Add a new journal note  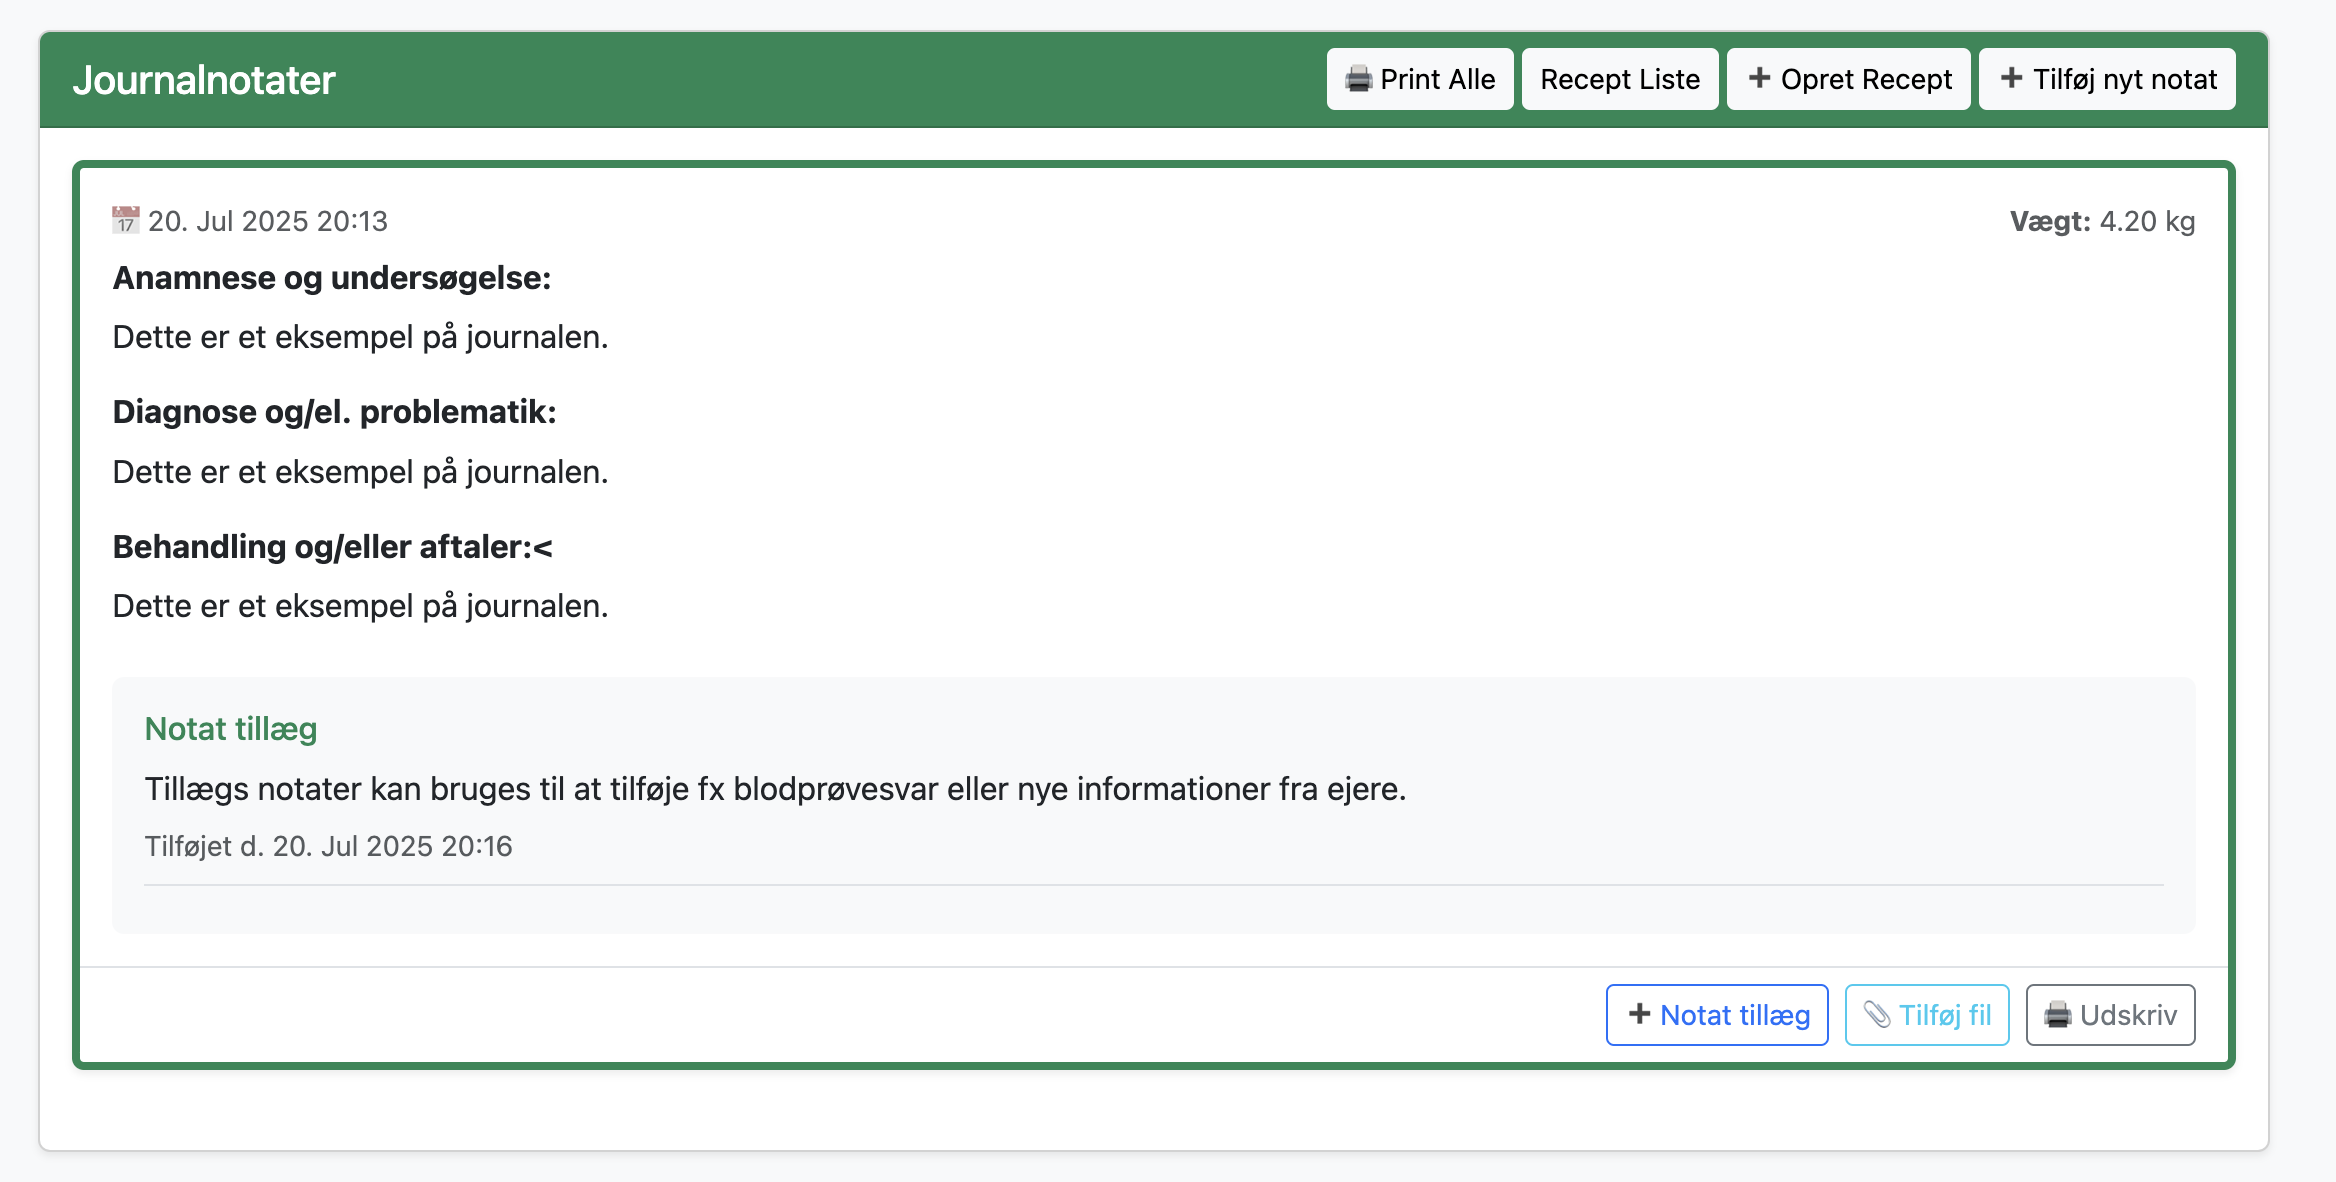coord(2106,78)
